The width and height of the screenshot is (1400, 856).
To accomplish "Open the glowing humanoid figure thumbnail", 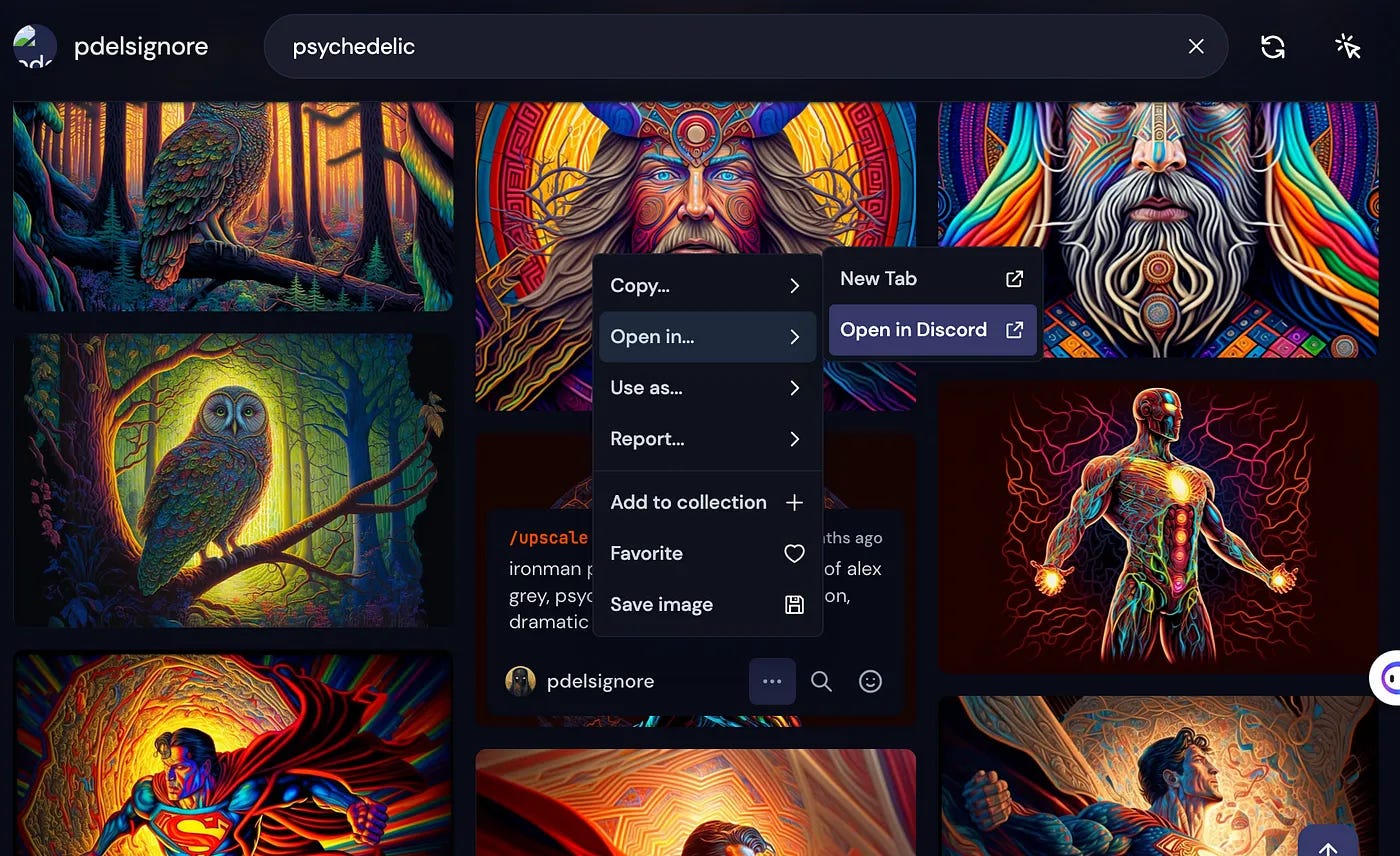I will (x=1158, y=526).
